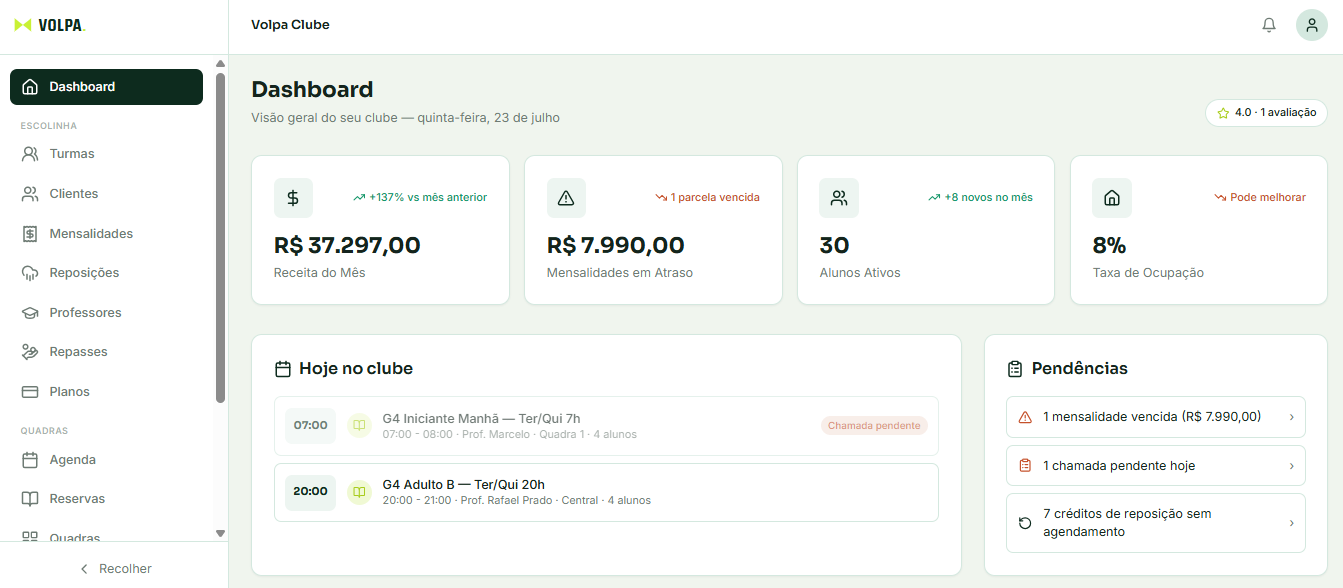This screenshot has height=588, width=1343.
Task: Collapse the sidebar with Recolher
Action: 115,568
